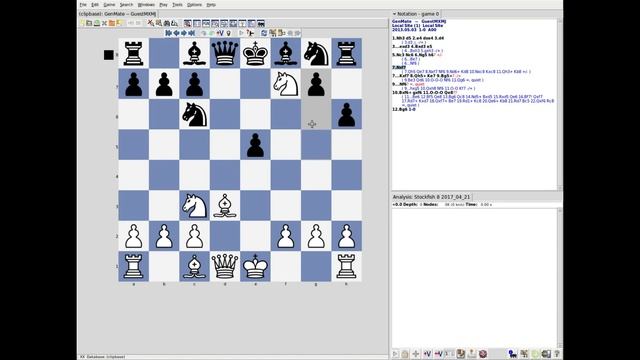Click the white knight on f7
640x360 pixels.
coord(286,84)
